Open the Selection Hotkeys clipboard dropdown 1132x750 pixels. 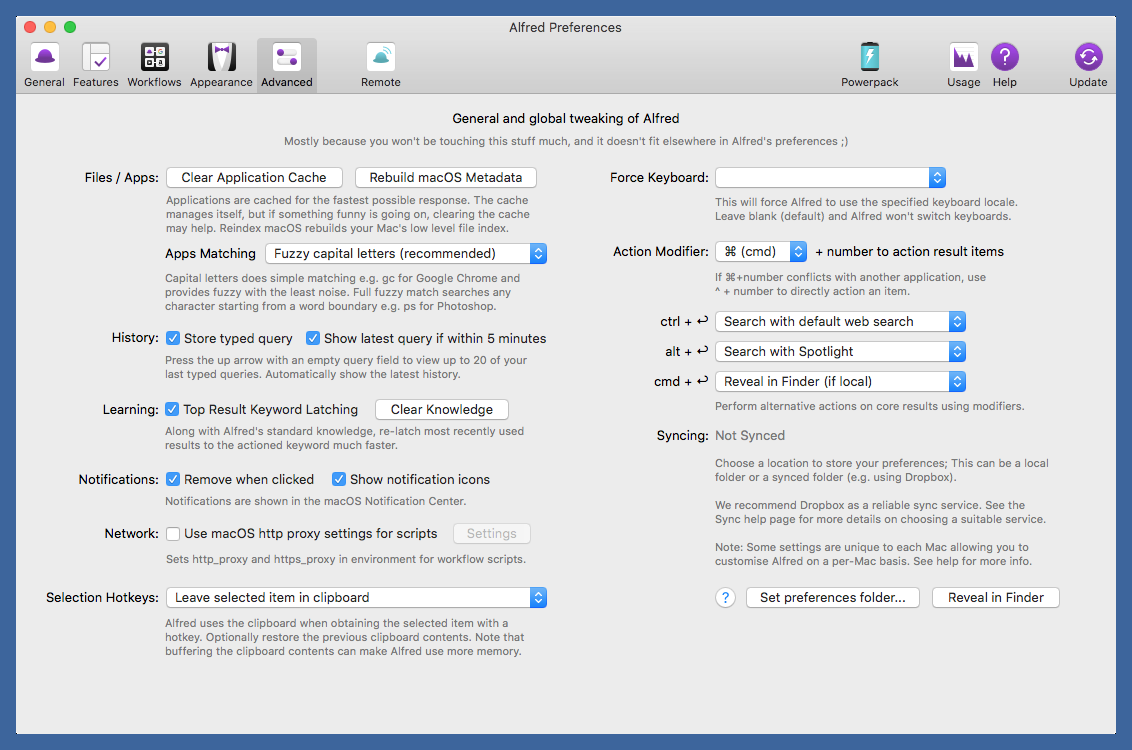point(357,598)
